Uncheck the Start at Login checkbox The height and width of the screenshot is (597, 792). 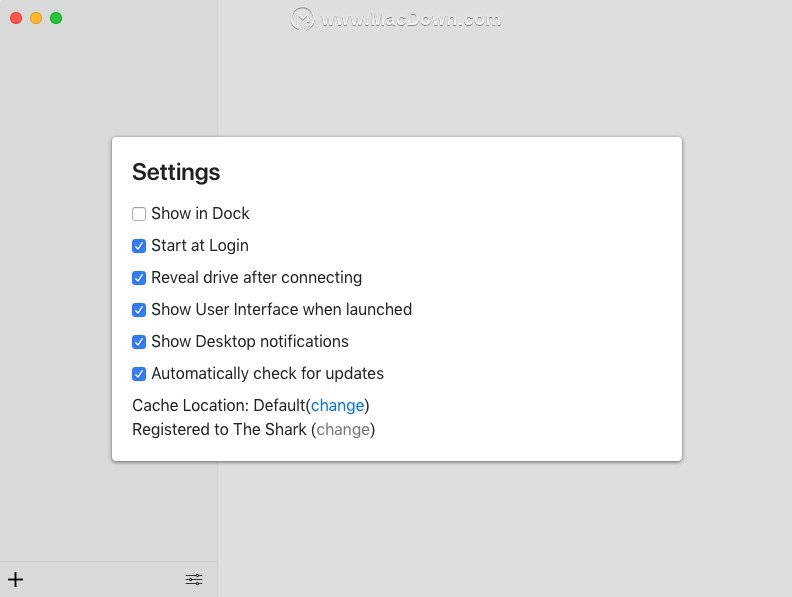pos(139,246)
